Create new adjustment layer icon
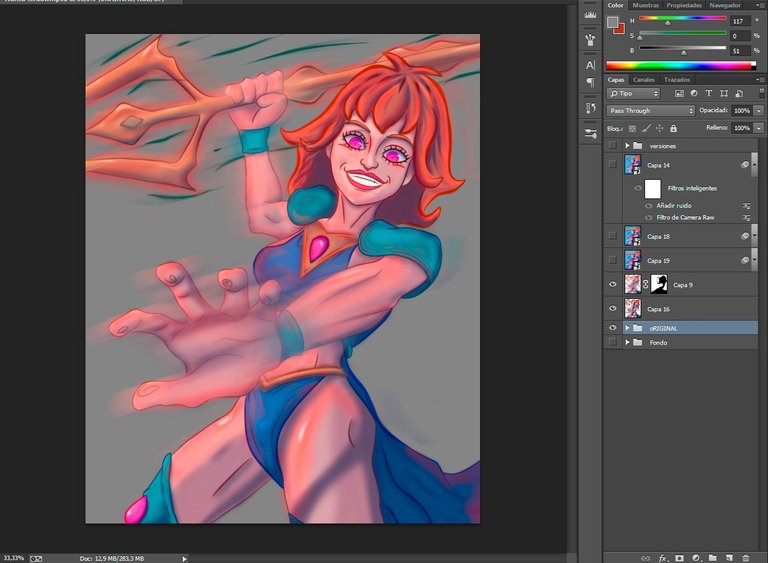 (696, 558)
